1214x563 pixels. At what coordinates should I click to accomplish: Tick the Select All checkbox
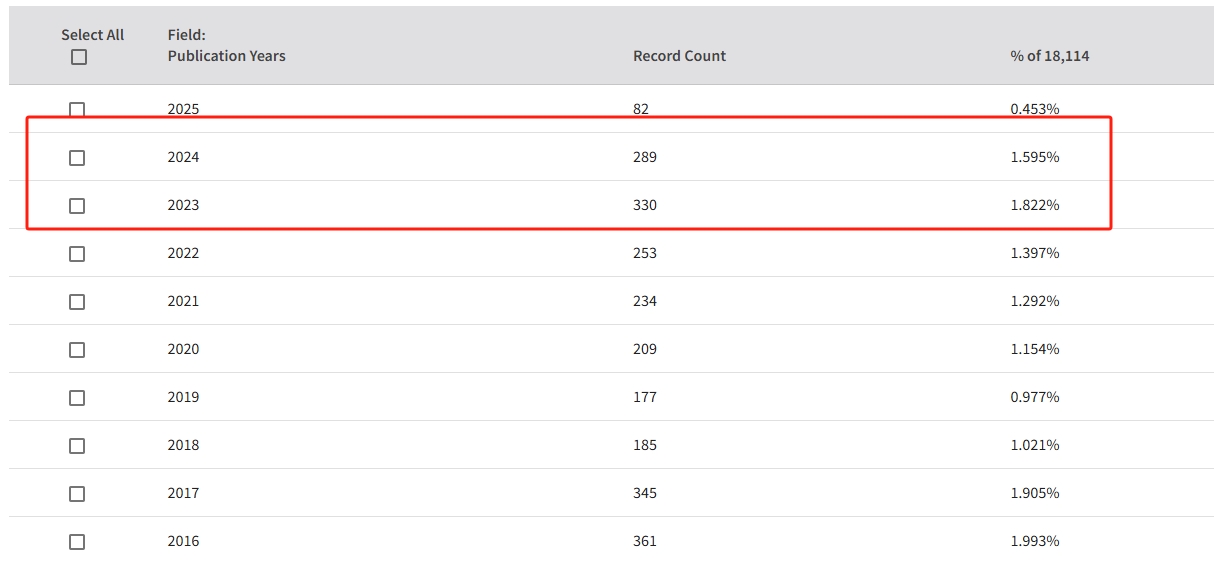pos(79,57)
